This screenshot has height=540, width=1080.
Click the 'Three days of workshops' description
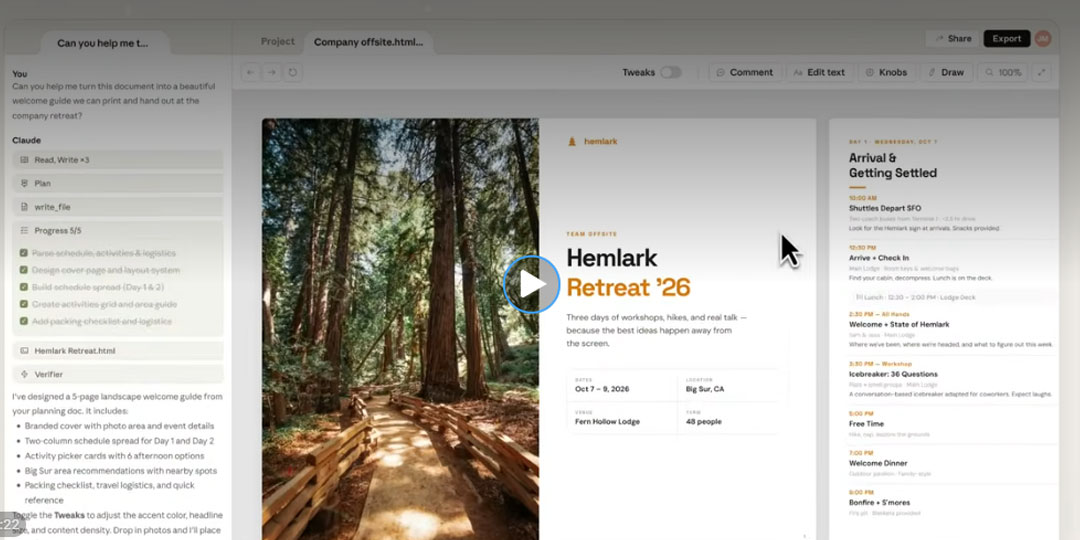coord(656,330)
